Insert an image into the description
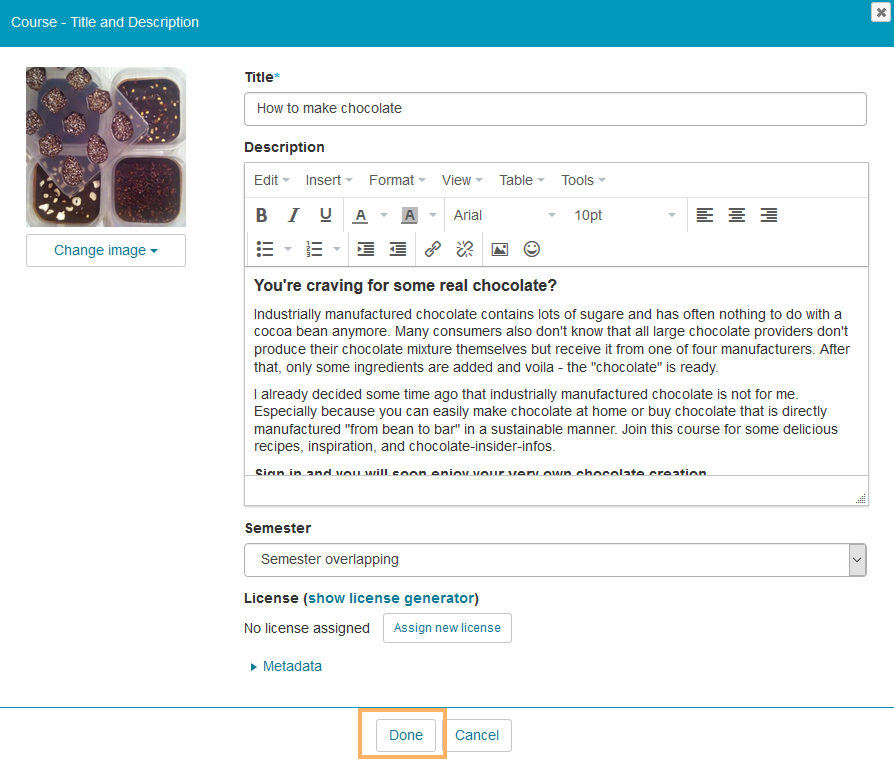The image size is (894, 760). click(x=500, y=249)
